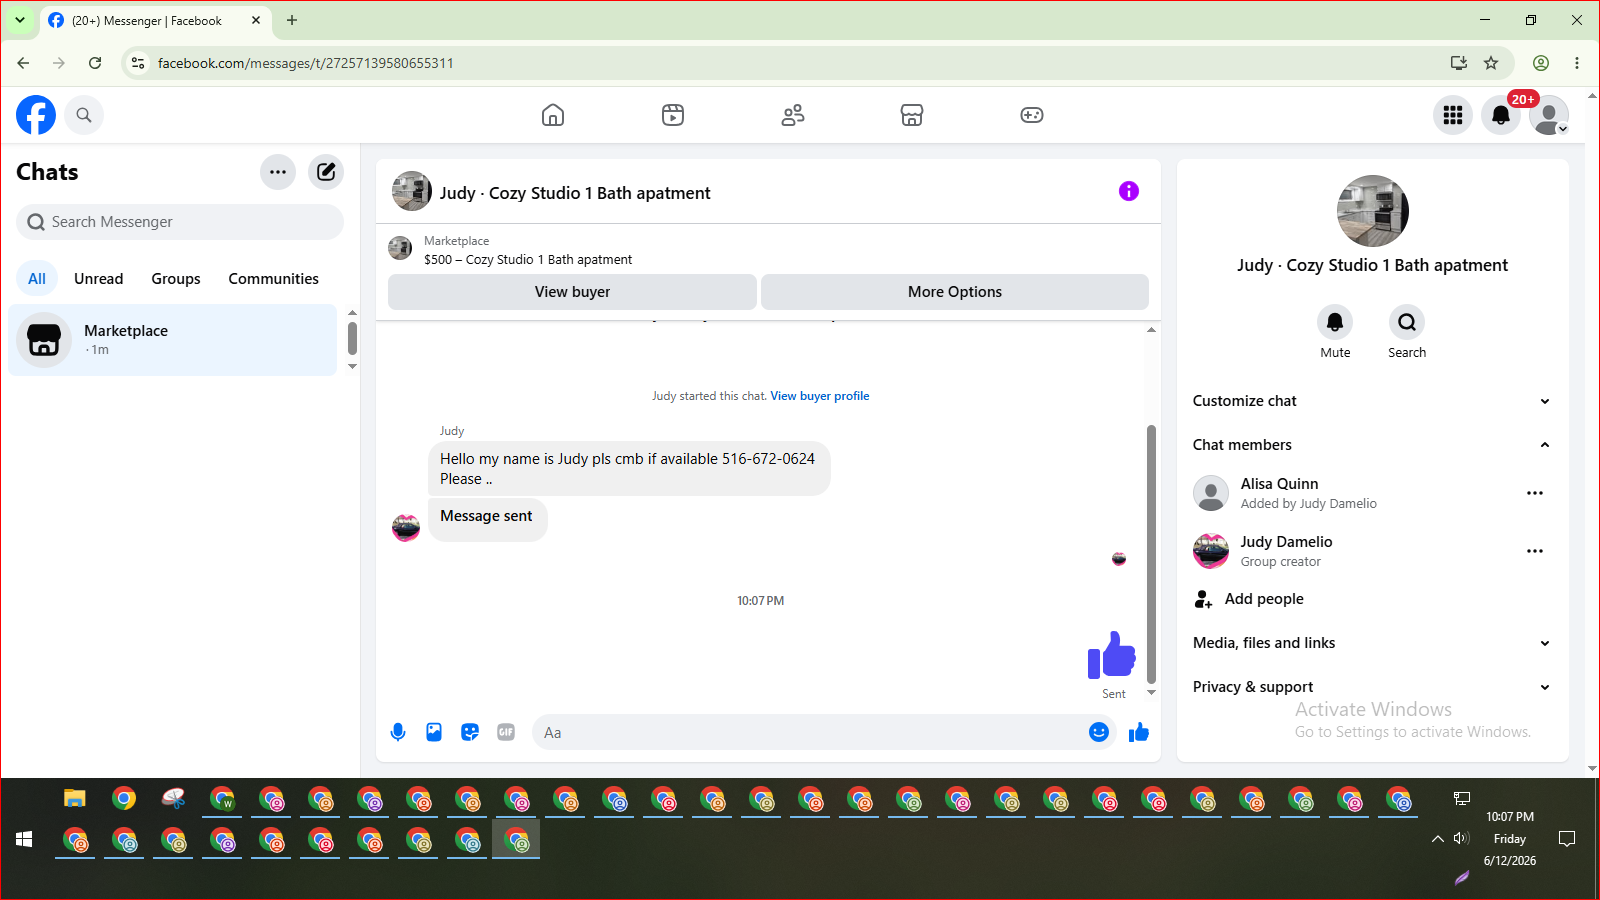
Task: Switch to the Unread tab
Action: [x=99, y=279]
